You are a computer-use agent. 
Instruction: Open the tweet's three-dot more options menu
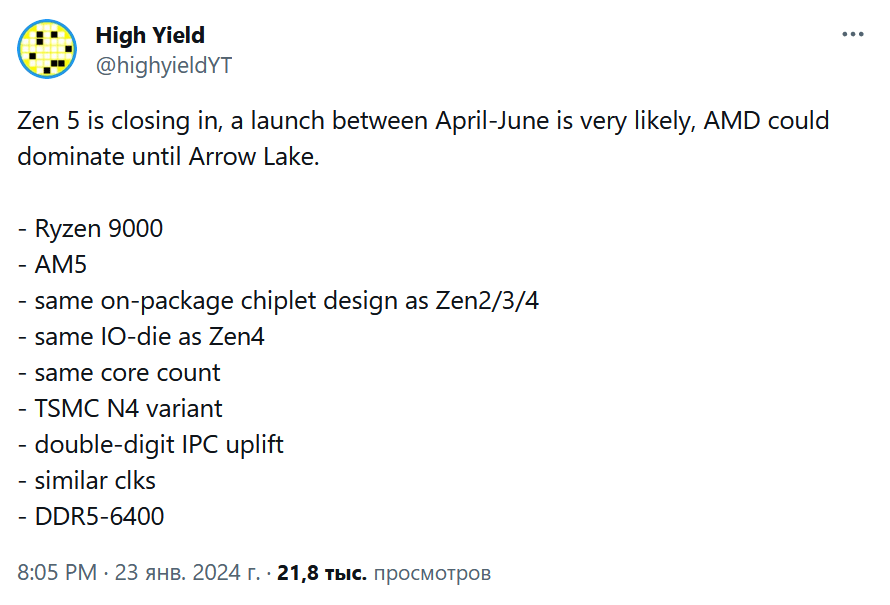click(x=853, y=35)
